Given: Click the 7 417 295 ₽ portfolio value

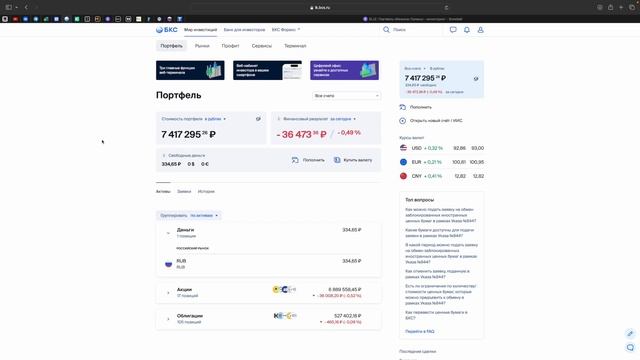Looking at the screenshot, I should coord(188,134).
